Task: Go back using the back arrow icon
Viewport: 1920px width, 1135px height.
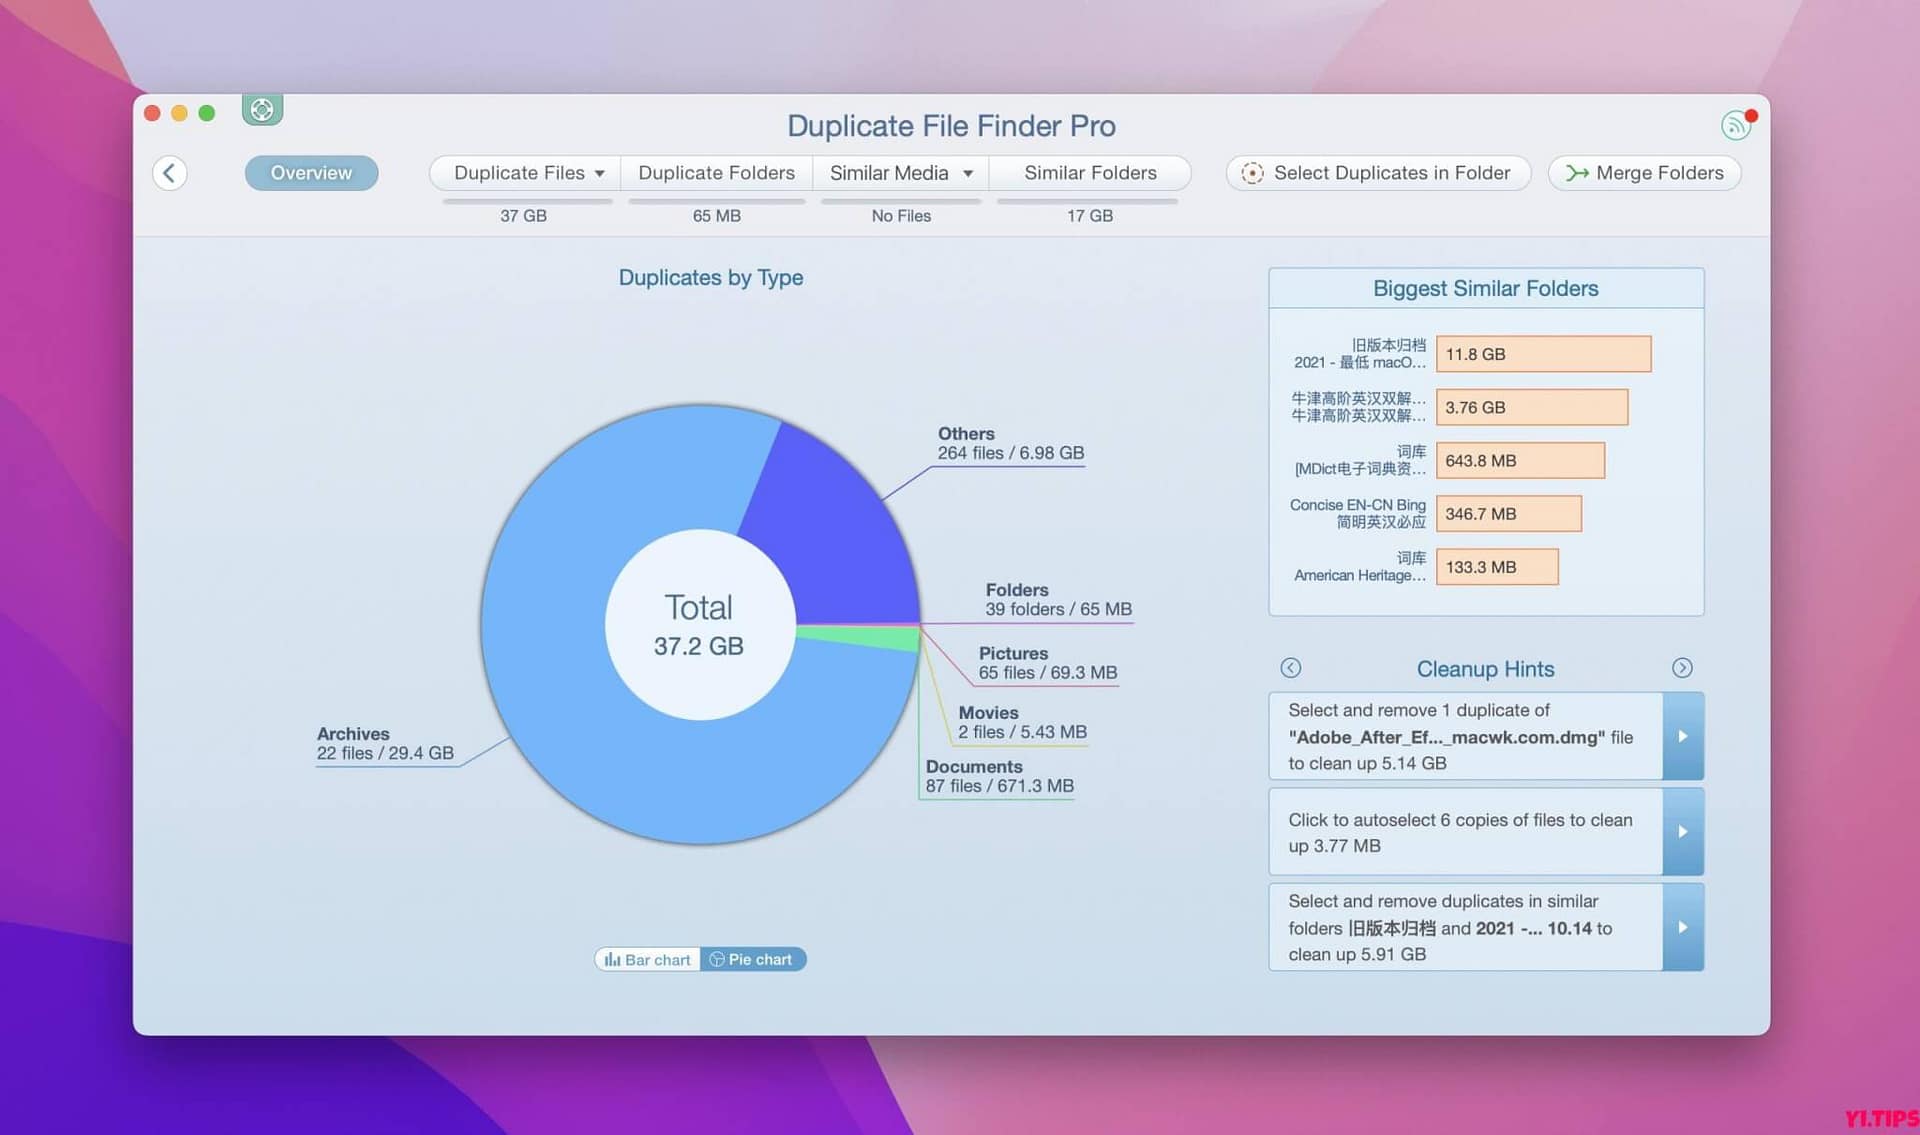Action: pos(170,173)
